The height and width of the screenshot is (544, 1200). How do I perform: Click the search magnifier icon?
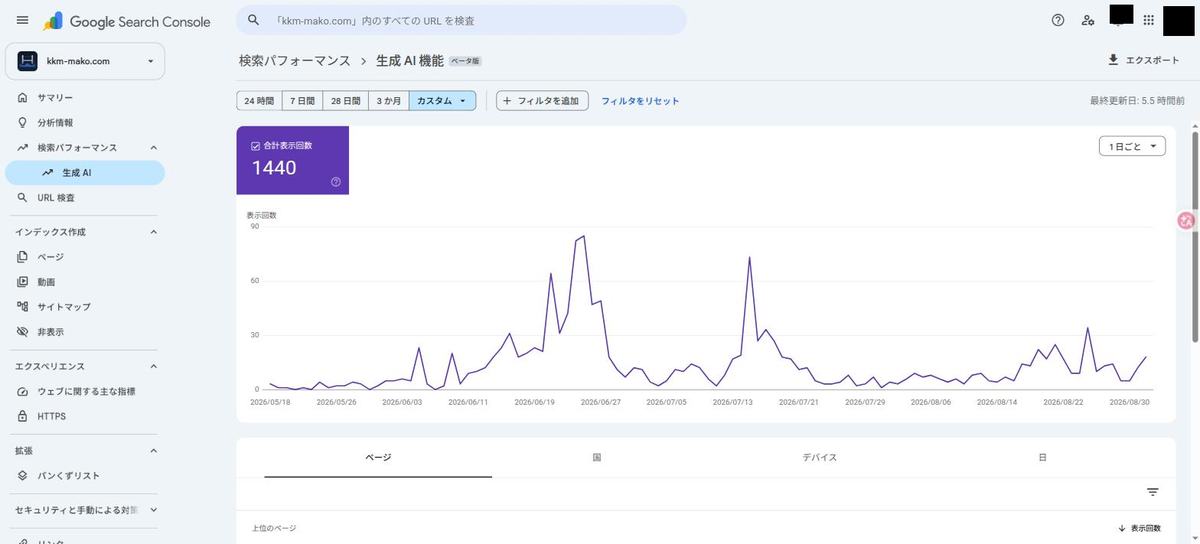(x=254, y=20)
